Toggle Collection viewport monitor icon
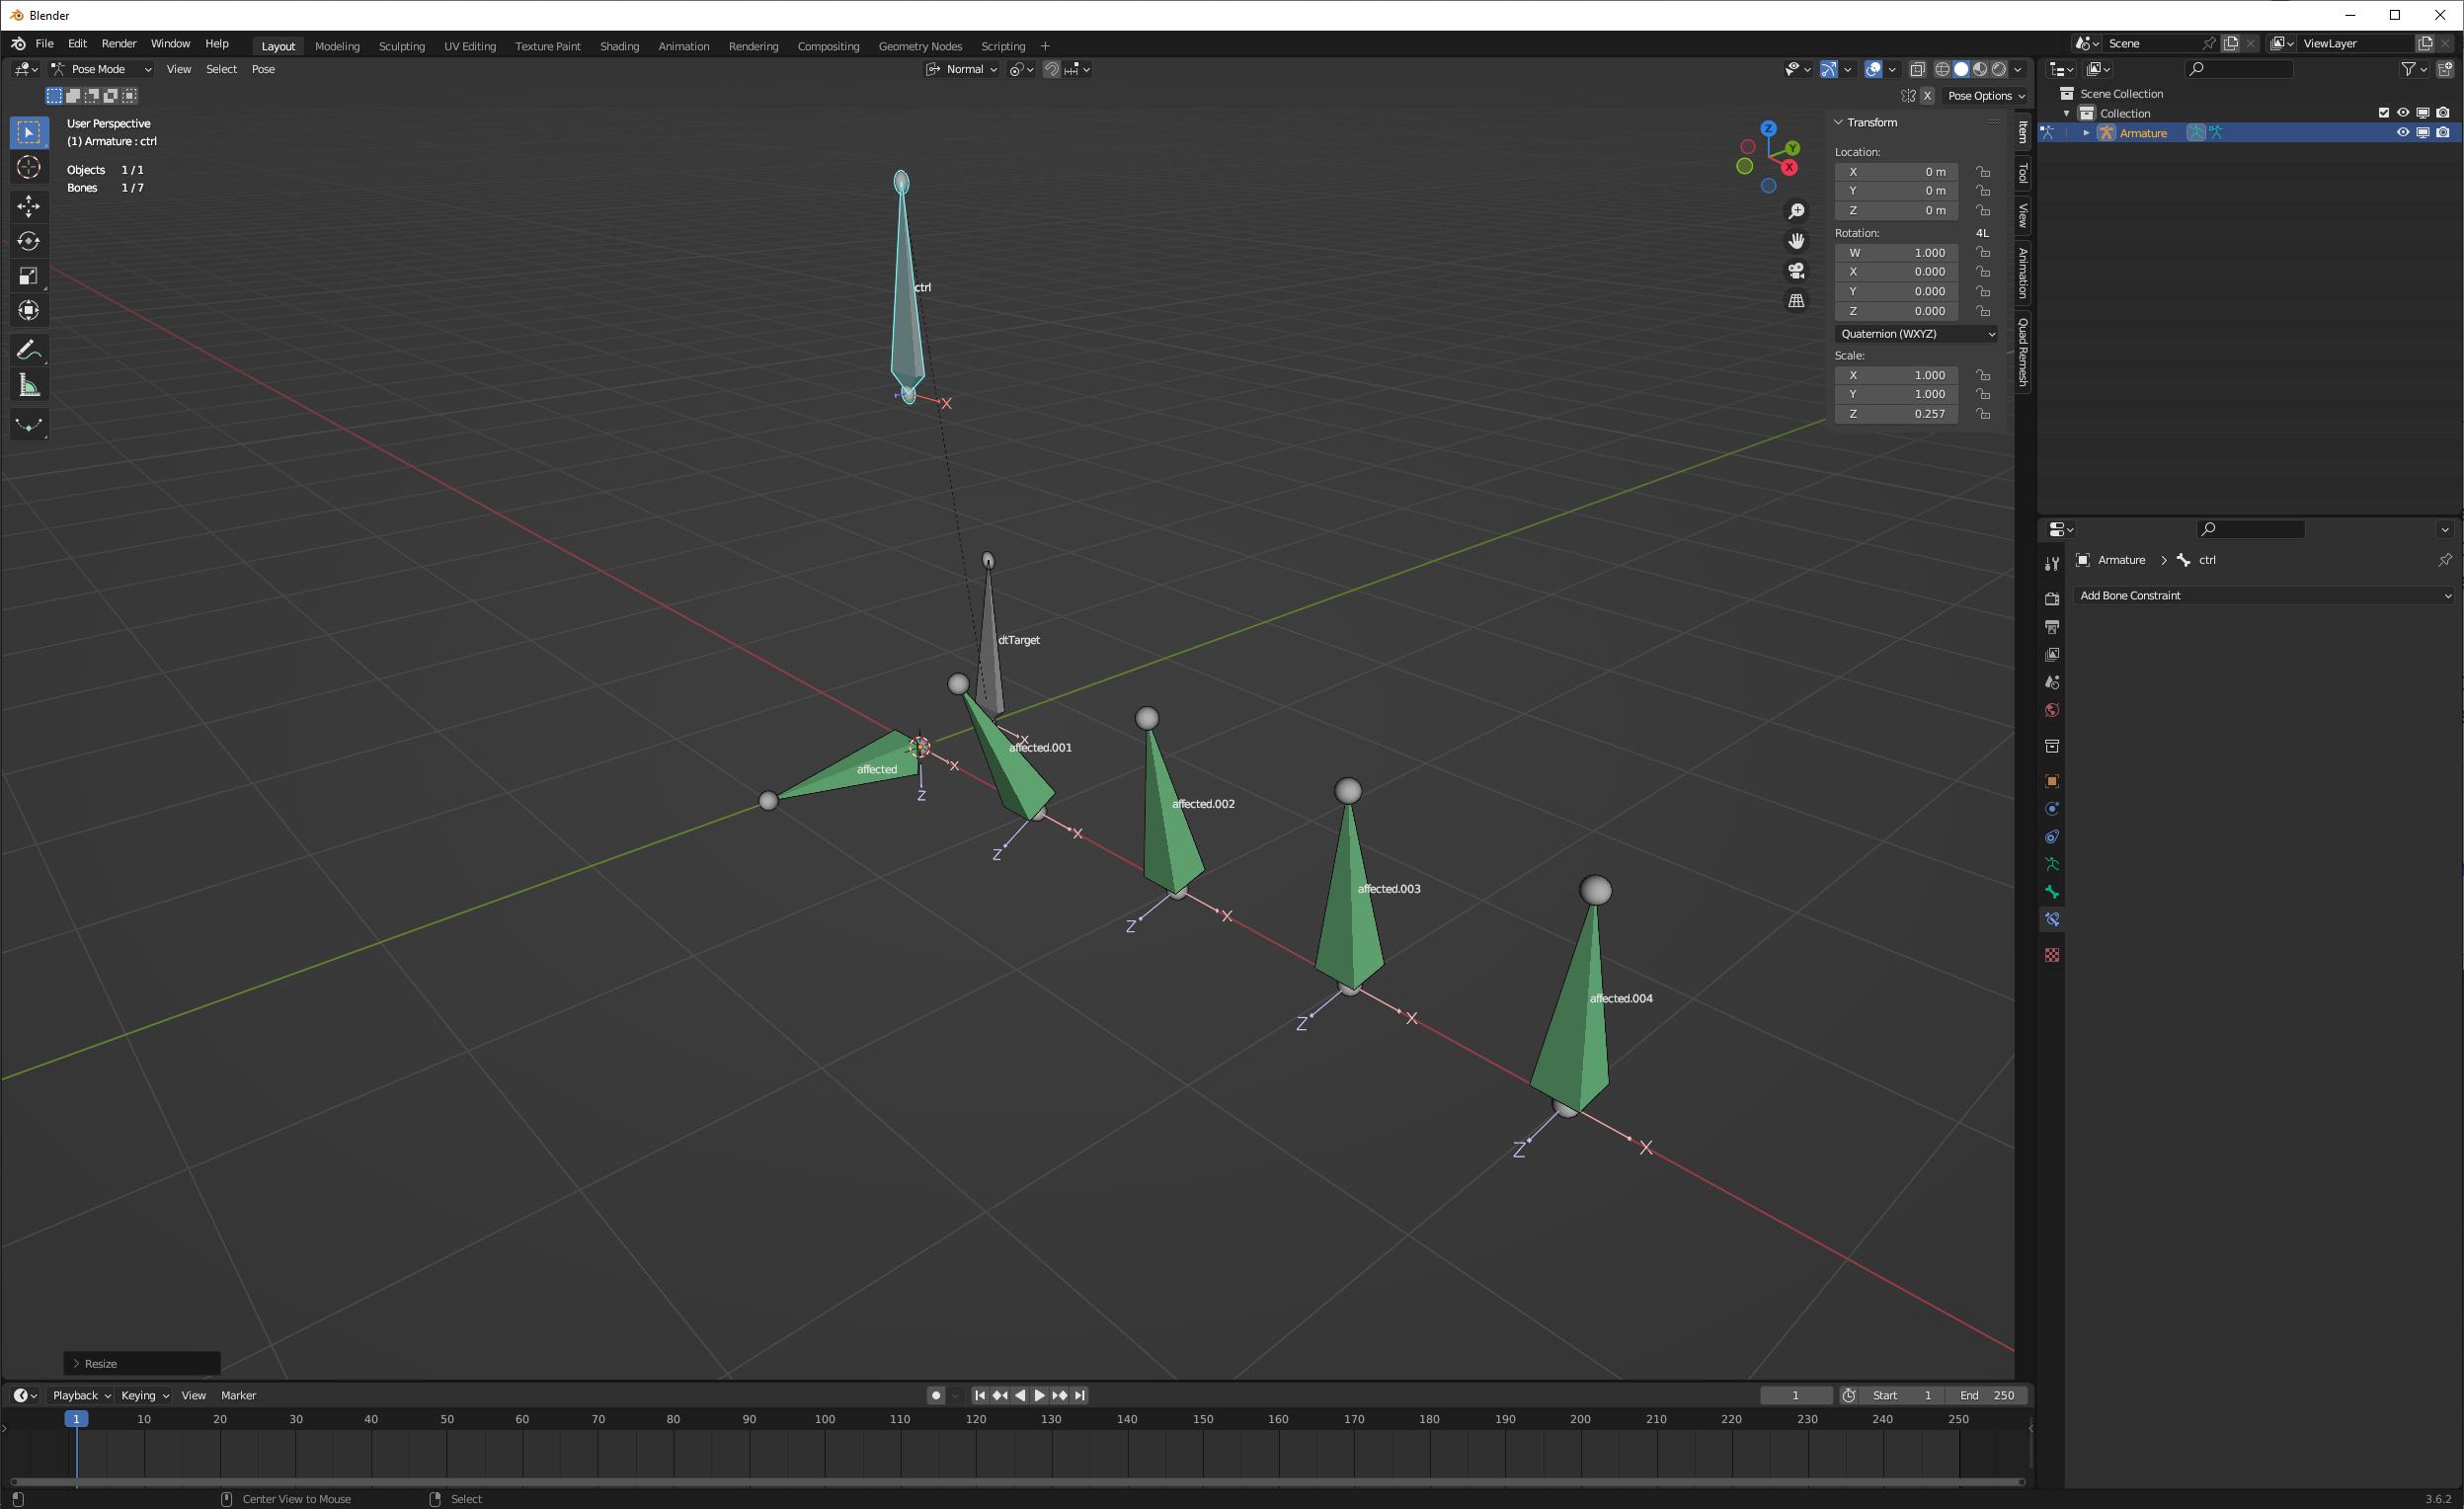 [x=2423, y=113]
